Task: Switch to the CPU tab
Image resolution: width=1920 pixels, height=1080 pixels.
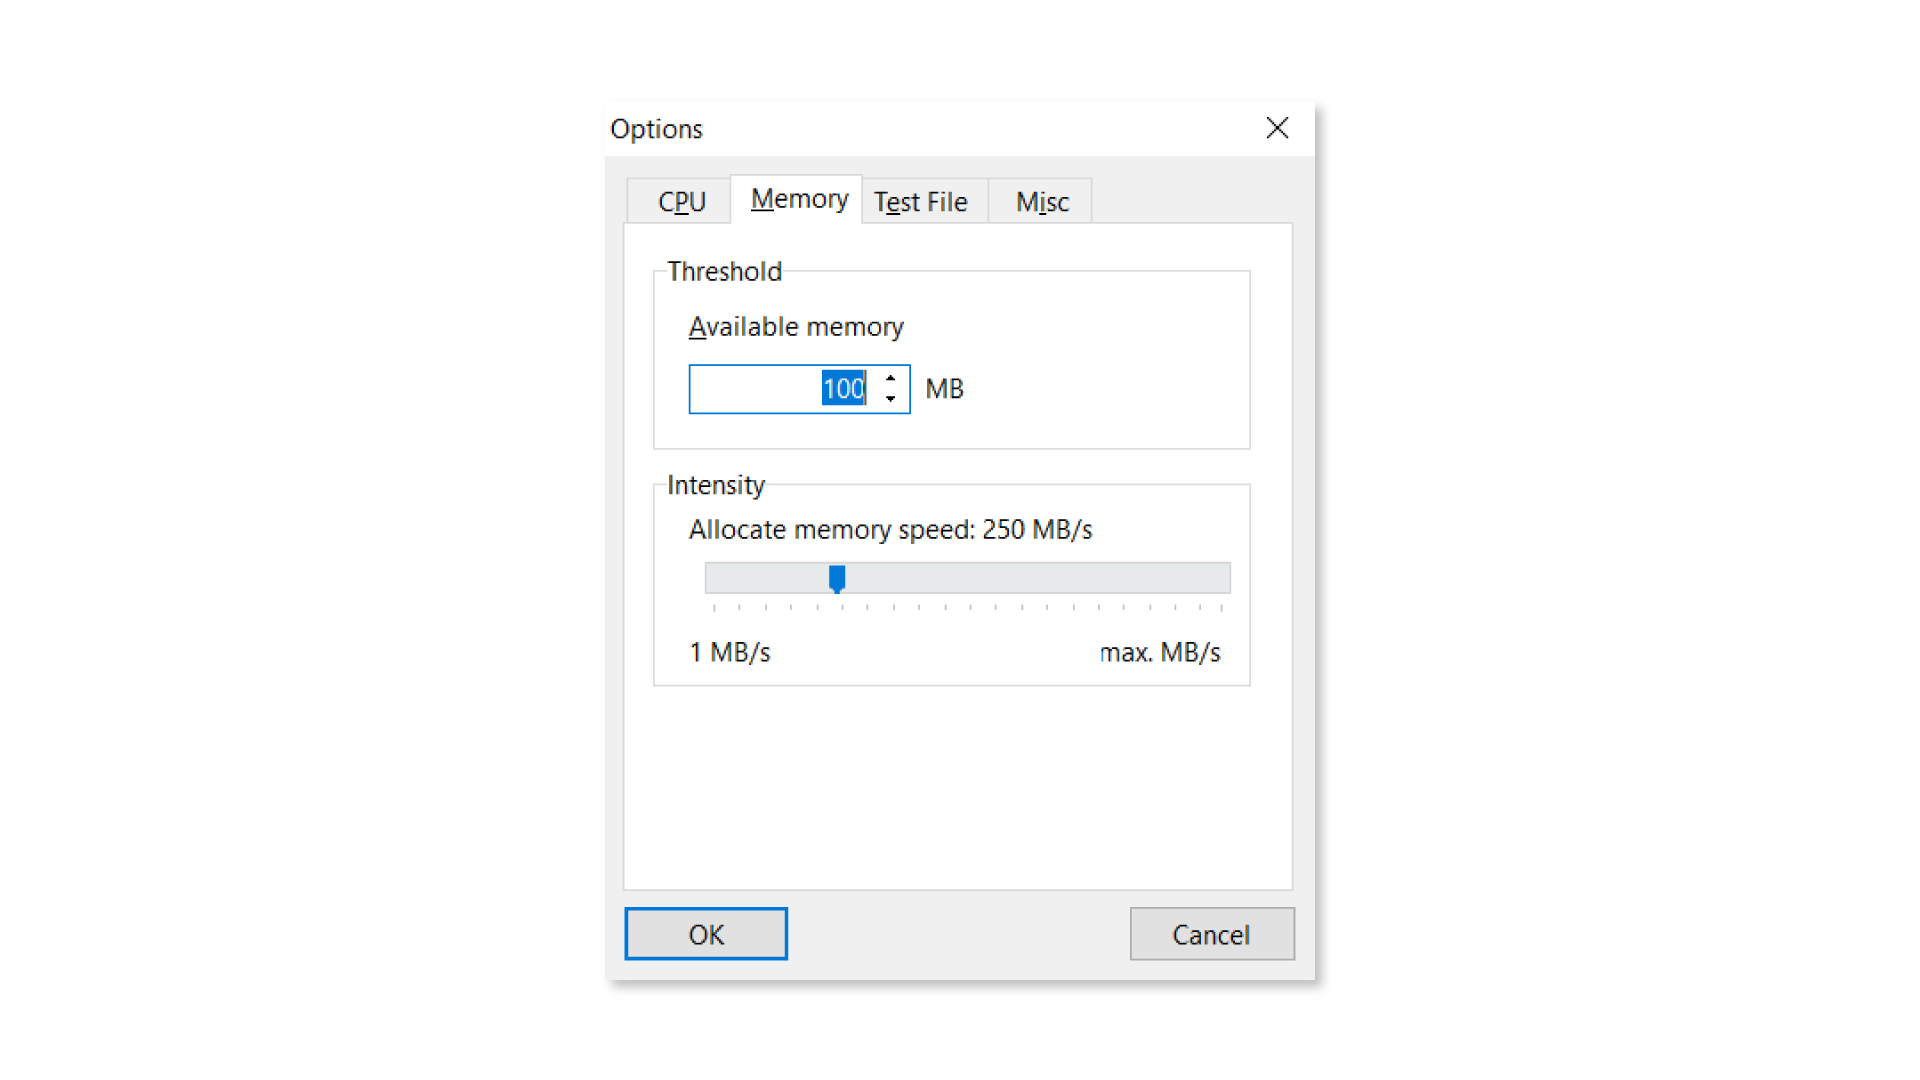Action: (x=681, y=202)
